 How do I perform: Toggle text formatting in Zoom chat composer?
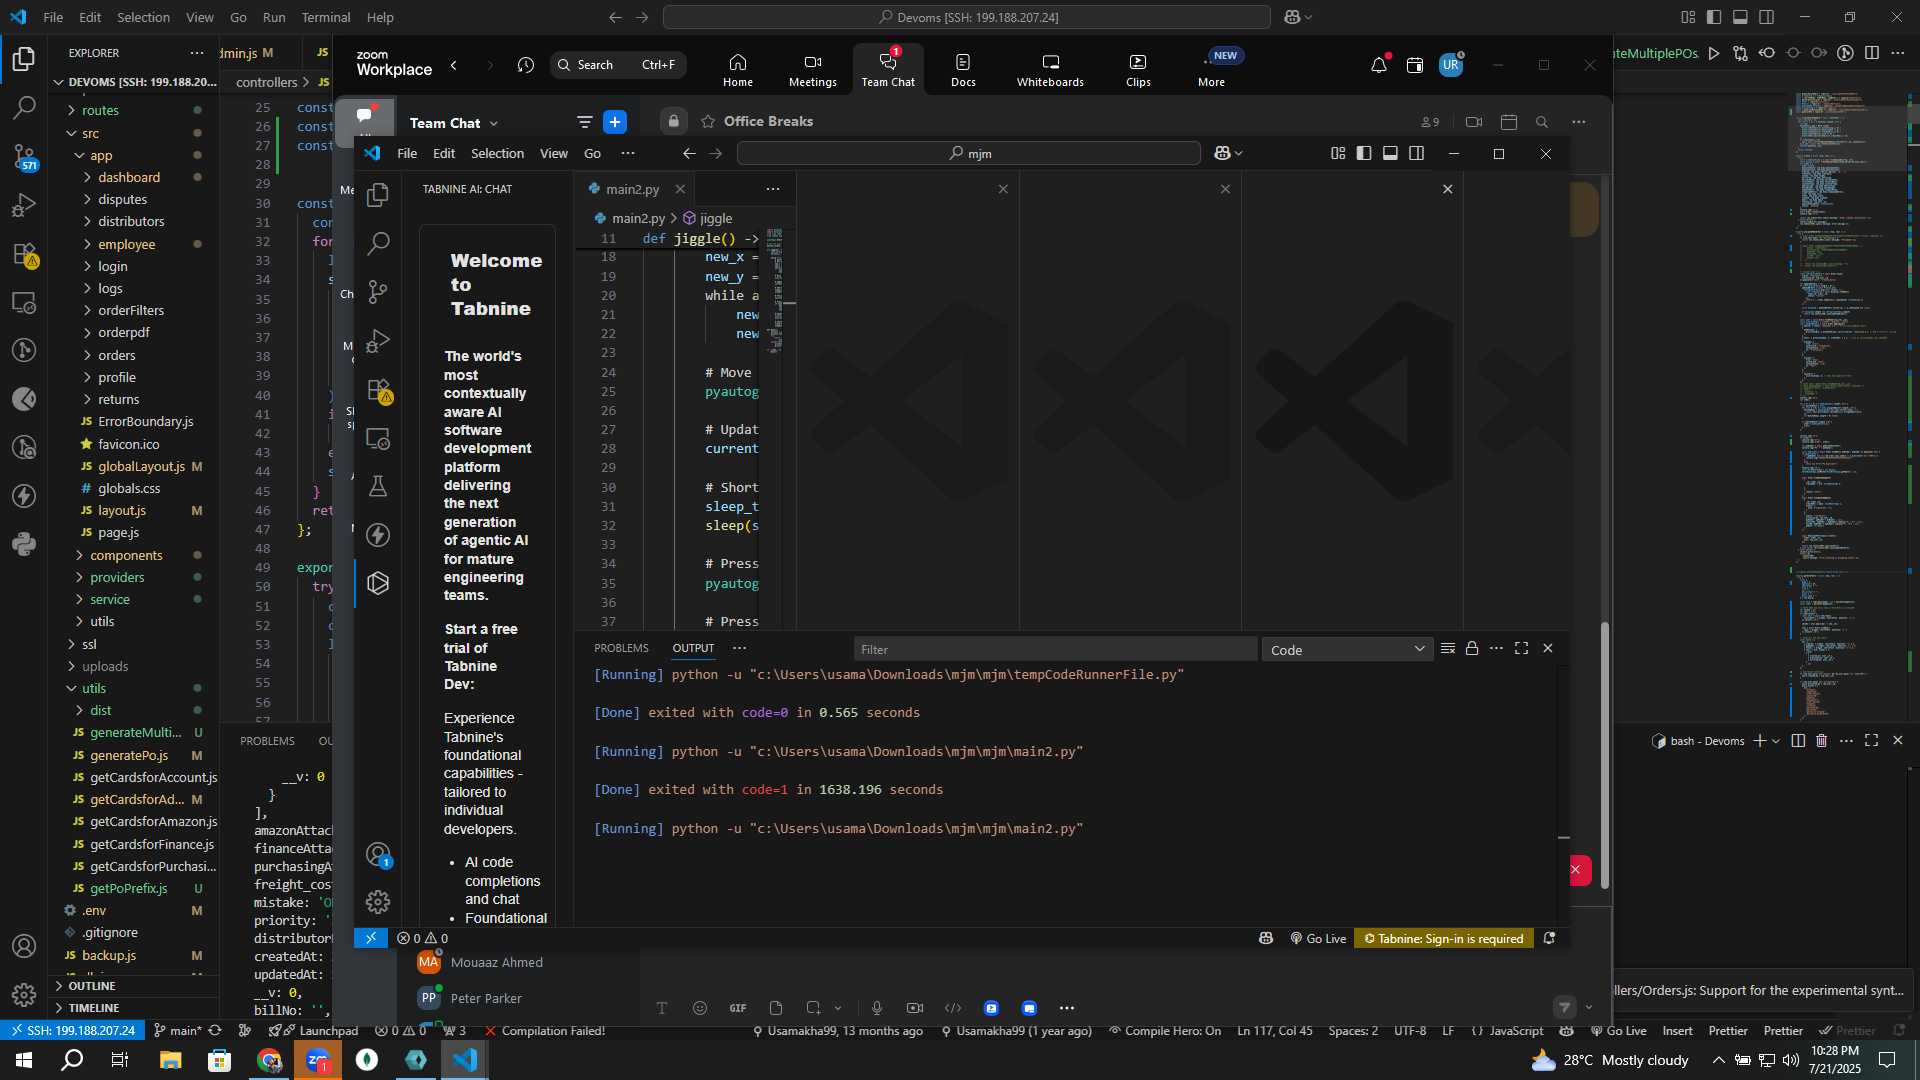point(661,1008)
